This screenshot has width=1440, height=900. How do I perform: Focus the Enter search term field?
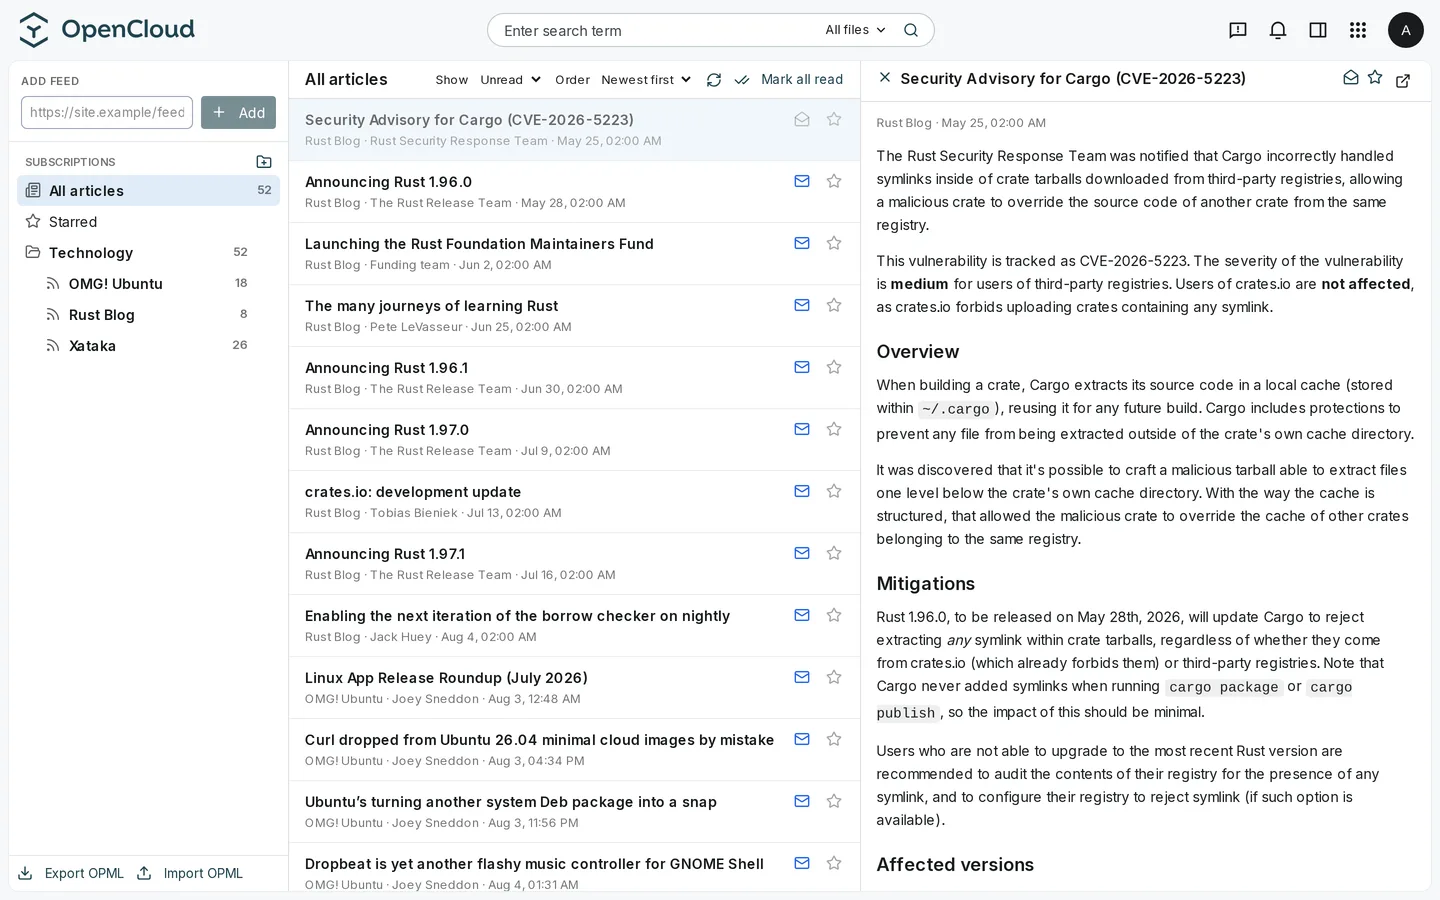click(658, 31)
